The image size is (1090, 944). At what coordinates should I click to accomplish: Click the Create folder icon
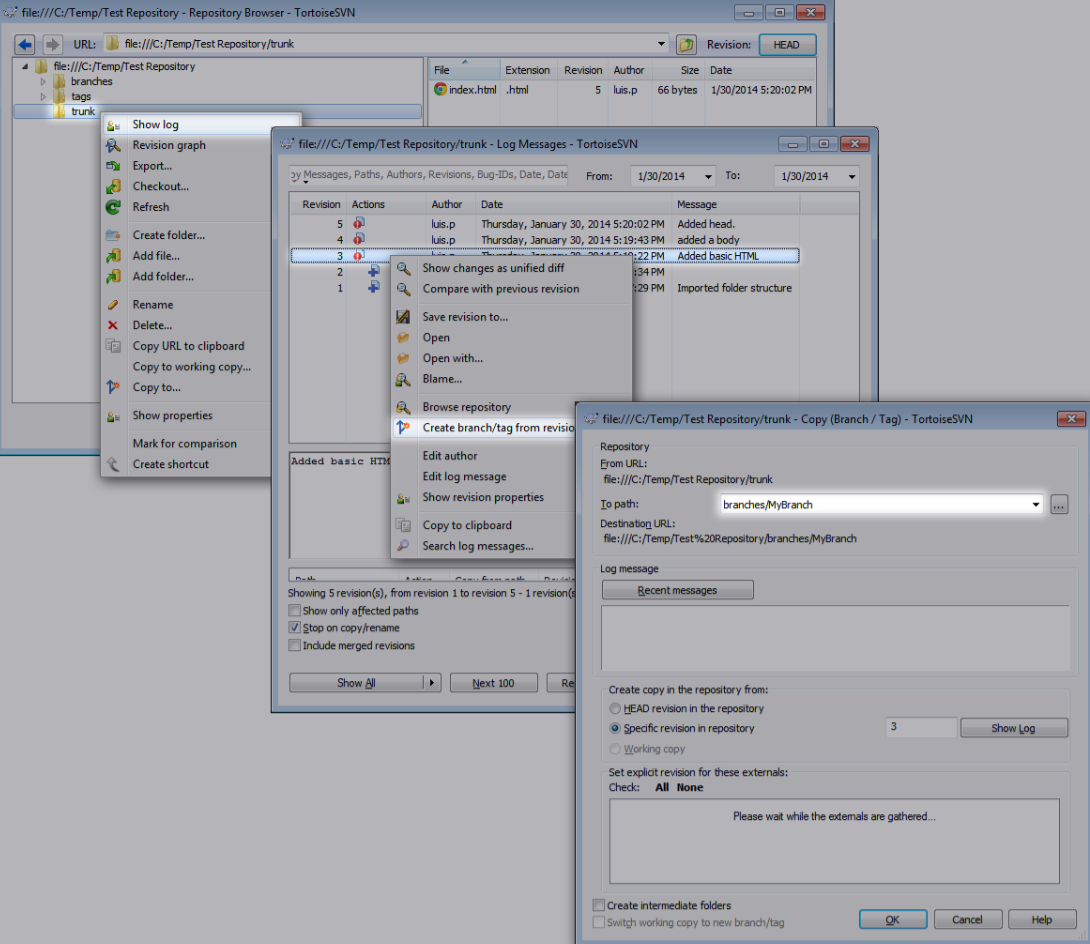click(113, 235)
